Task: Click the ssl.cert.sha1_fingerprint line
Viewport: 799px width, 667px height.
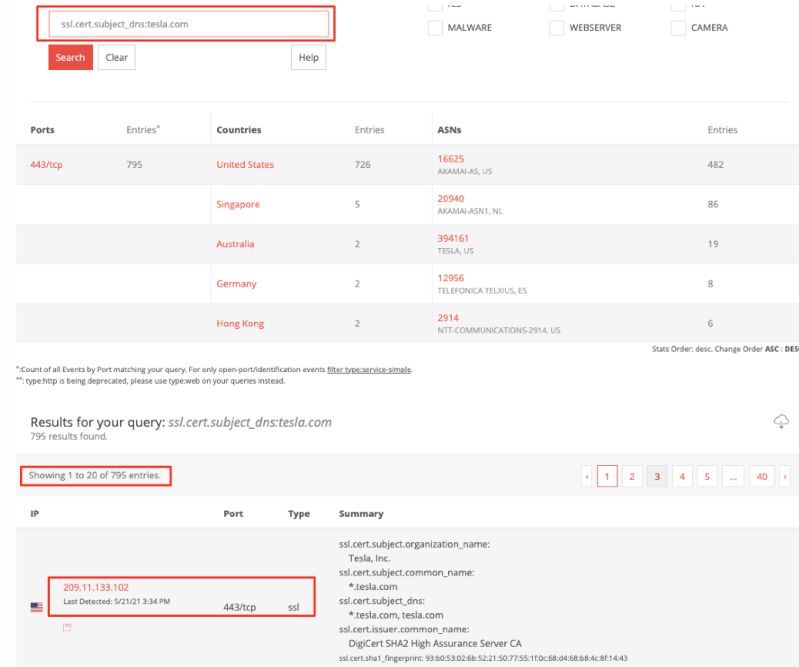Action: [x=483, y=658]
